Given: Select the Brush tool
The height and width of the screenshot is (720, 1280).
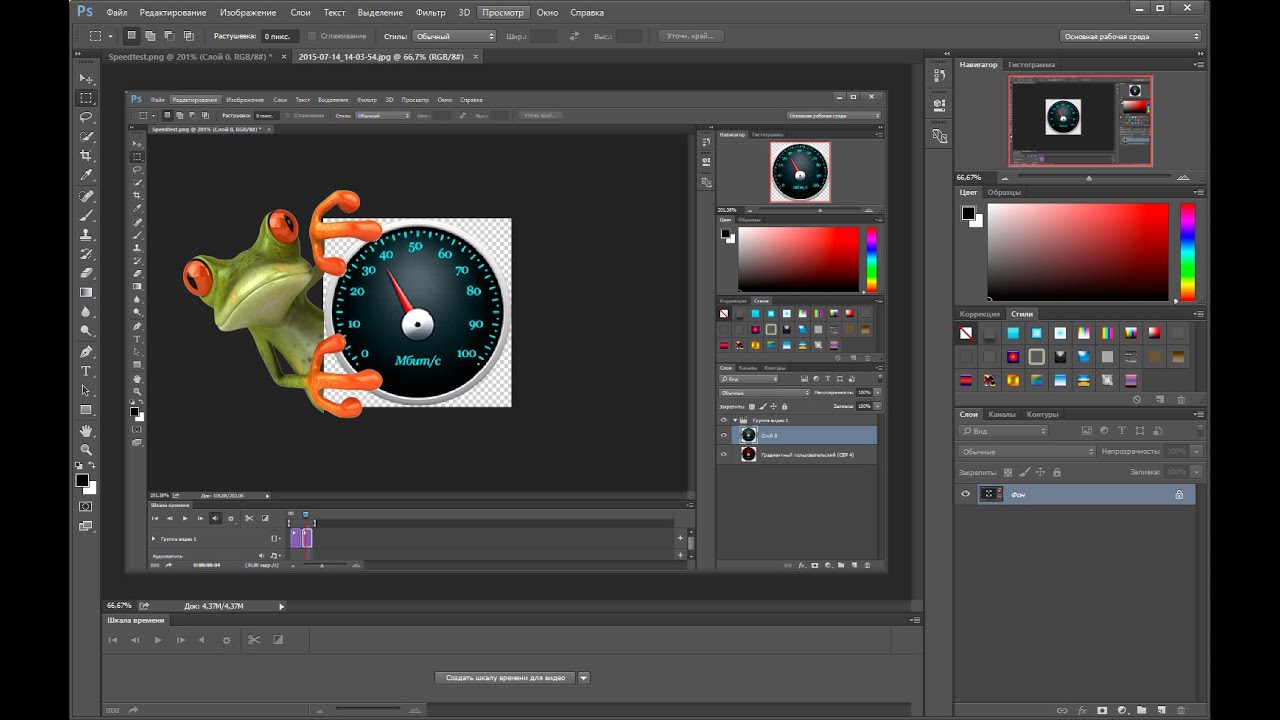Looking at the screenshot, I should (x=86, y=215).
